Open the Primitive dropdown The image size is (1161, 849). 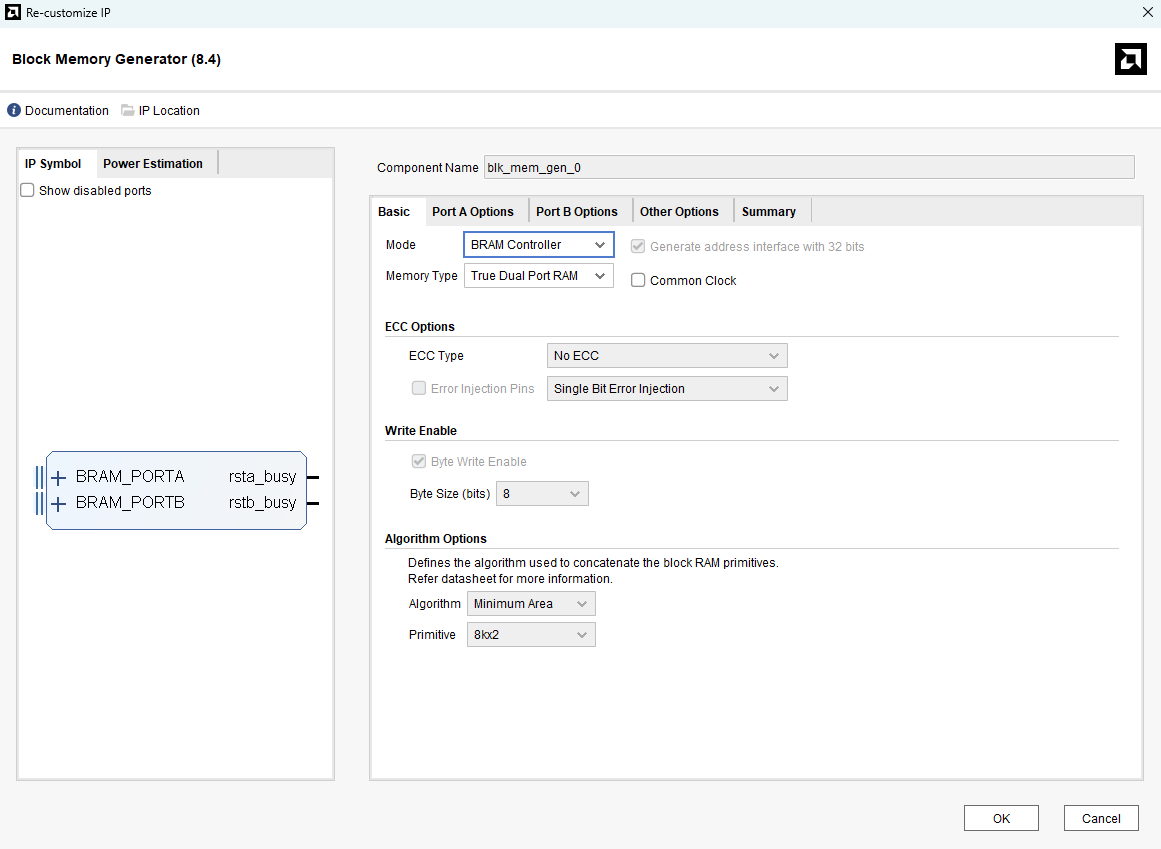(x=531, y=635)
